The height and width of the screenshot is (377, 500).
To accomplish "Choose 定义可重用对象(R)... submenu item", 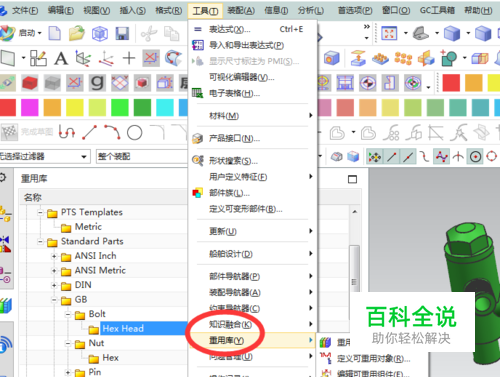I will pos(373,359).
